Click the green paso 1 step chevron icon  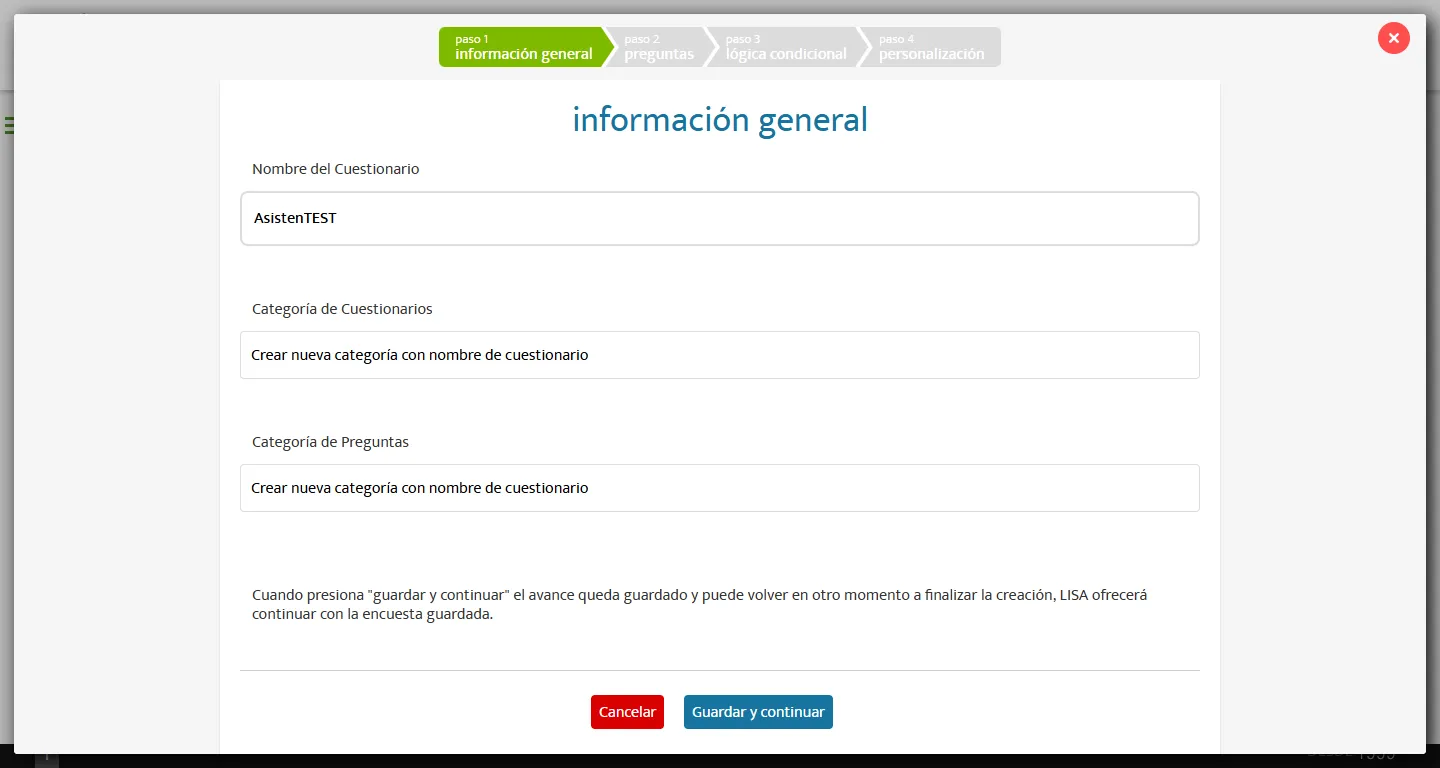pos(522,46)
